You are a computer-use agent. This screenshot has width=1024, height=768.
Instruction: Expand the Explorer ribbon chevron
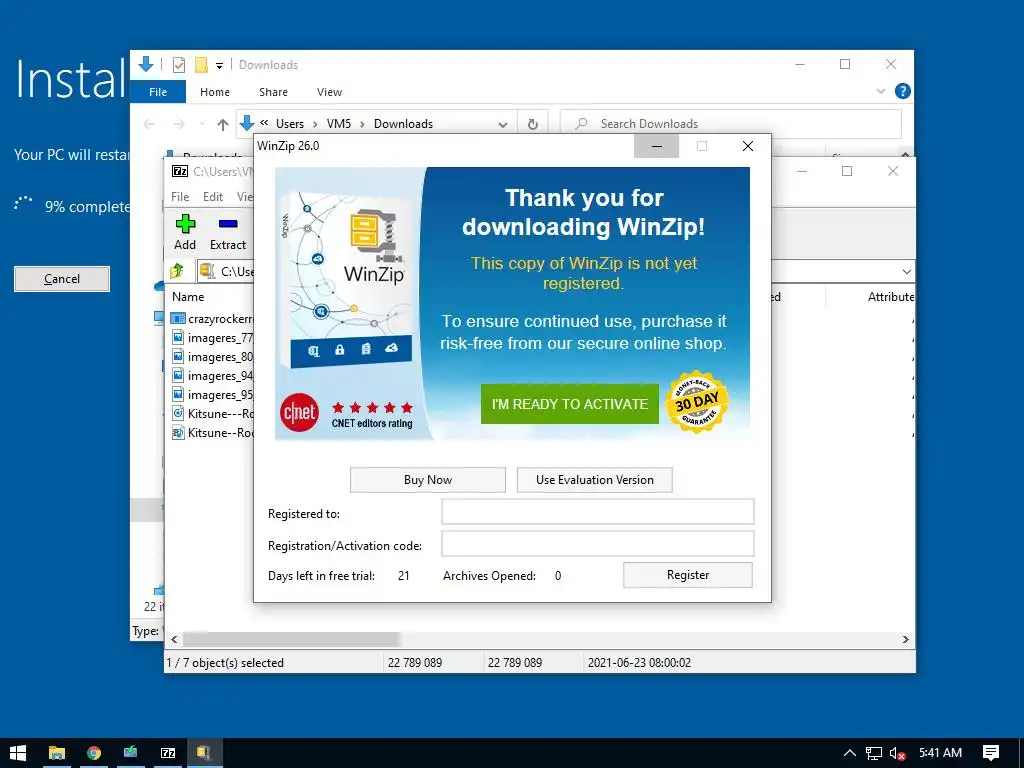(x=880, y=91)
